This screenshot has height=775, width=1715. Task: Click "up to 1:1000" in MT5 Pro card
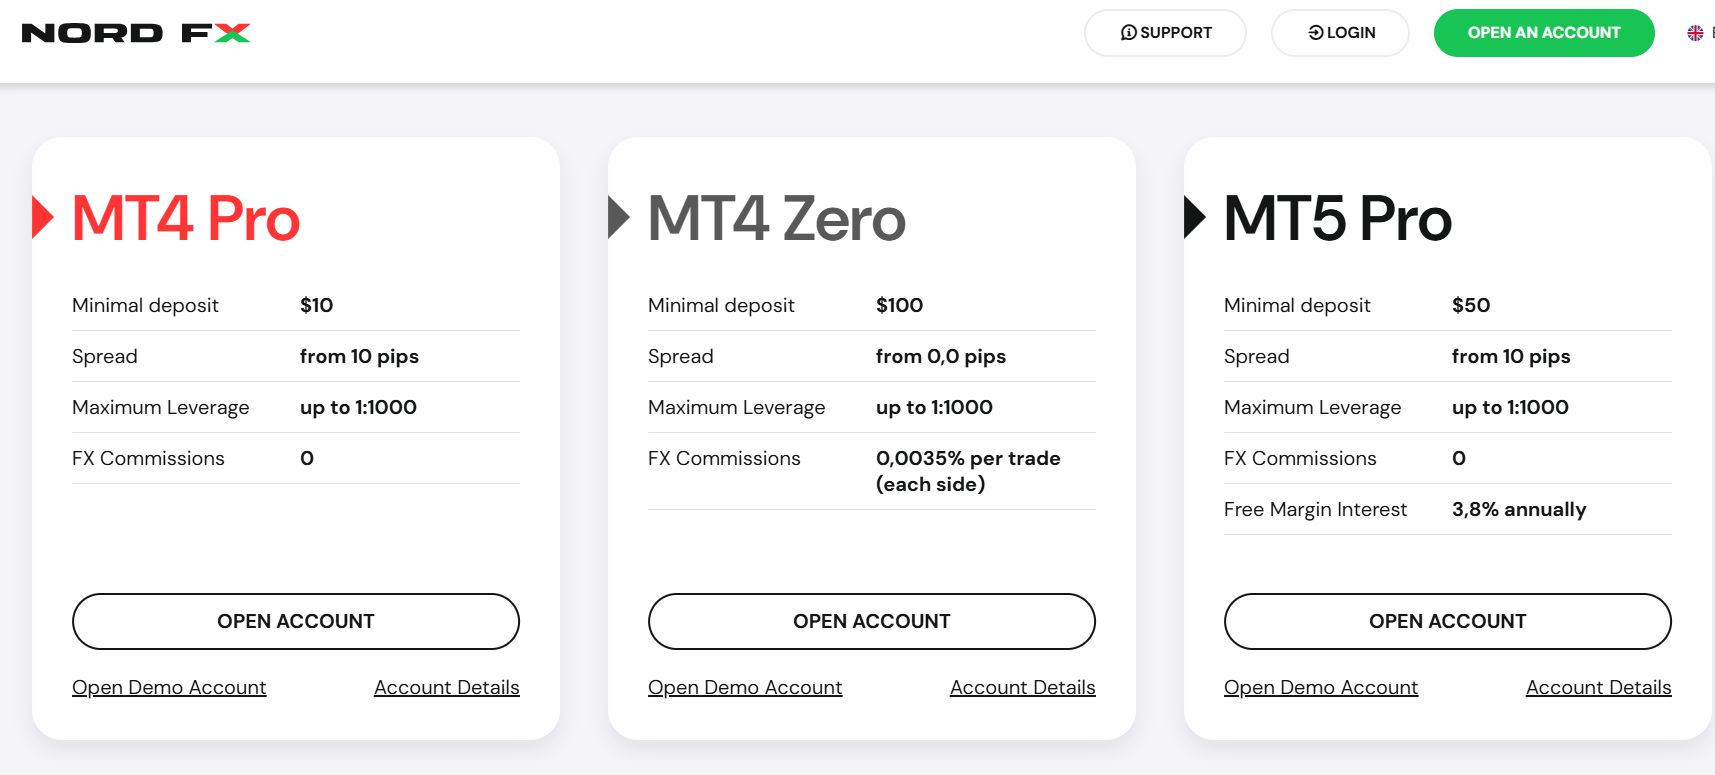[x=1510, y=407]
